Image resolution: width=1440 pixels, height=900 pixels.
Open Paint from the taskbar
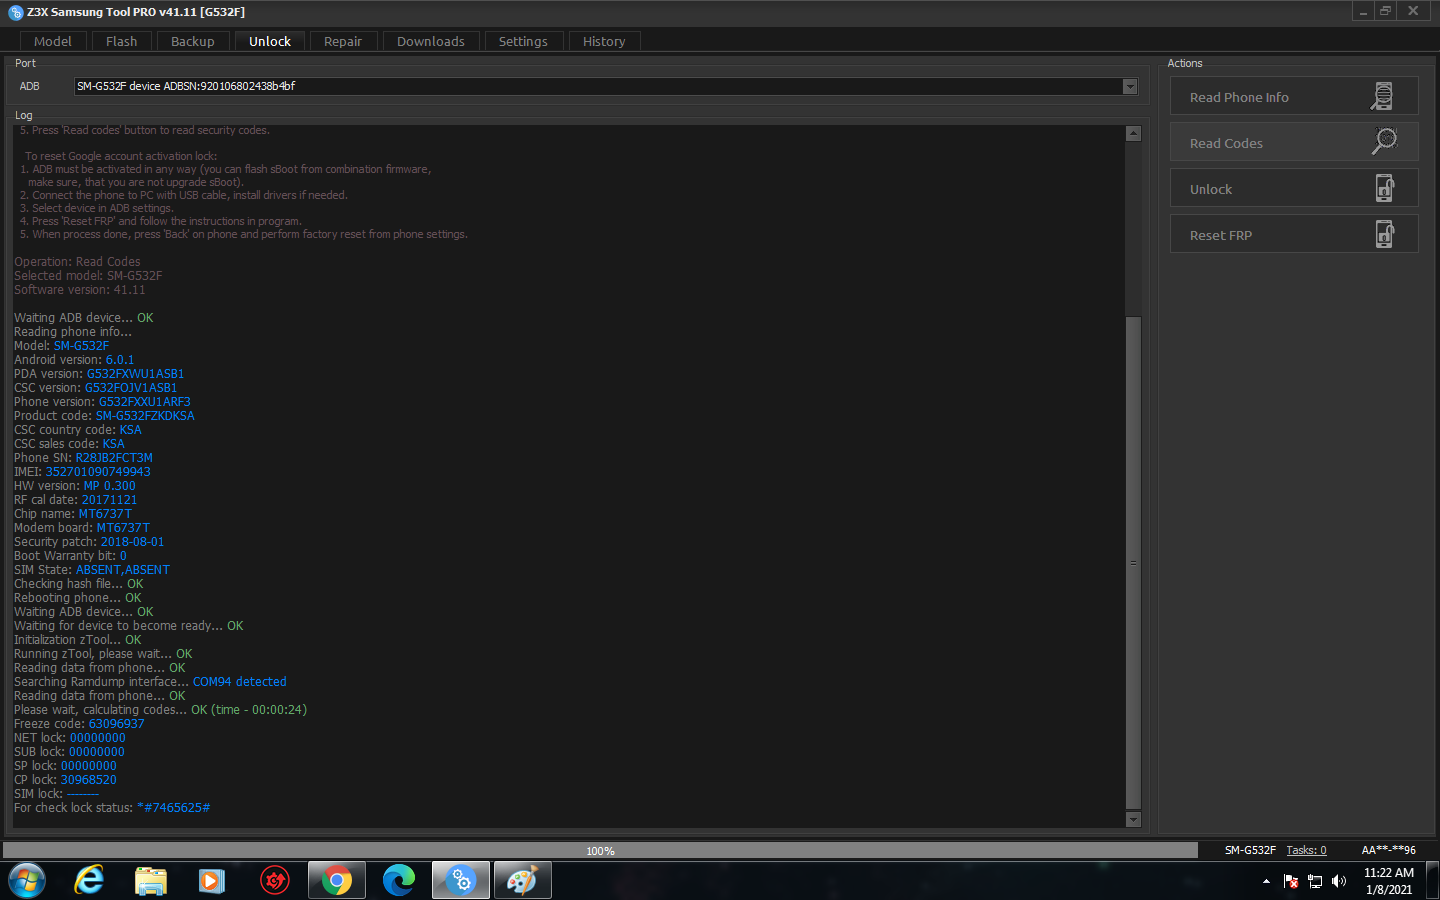tap(522, 880)
